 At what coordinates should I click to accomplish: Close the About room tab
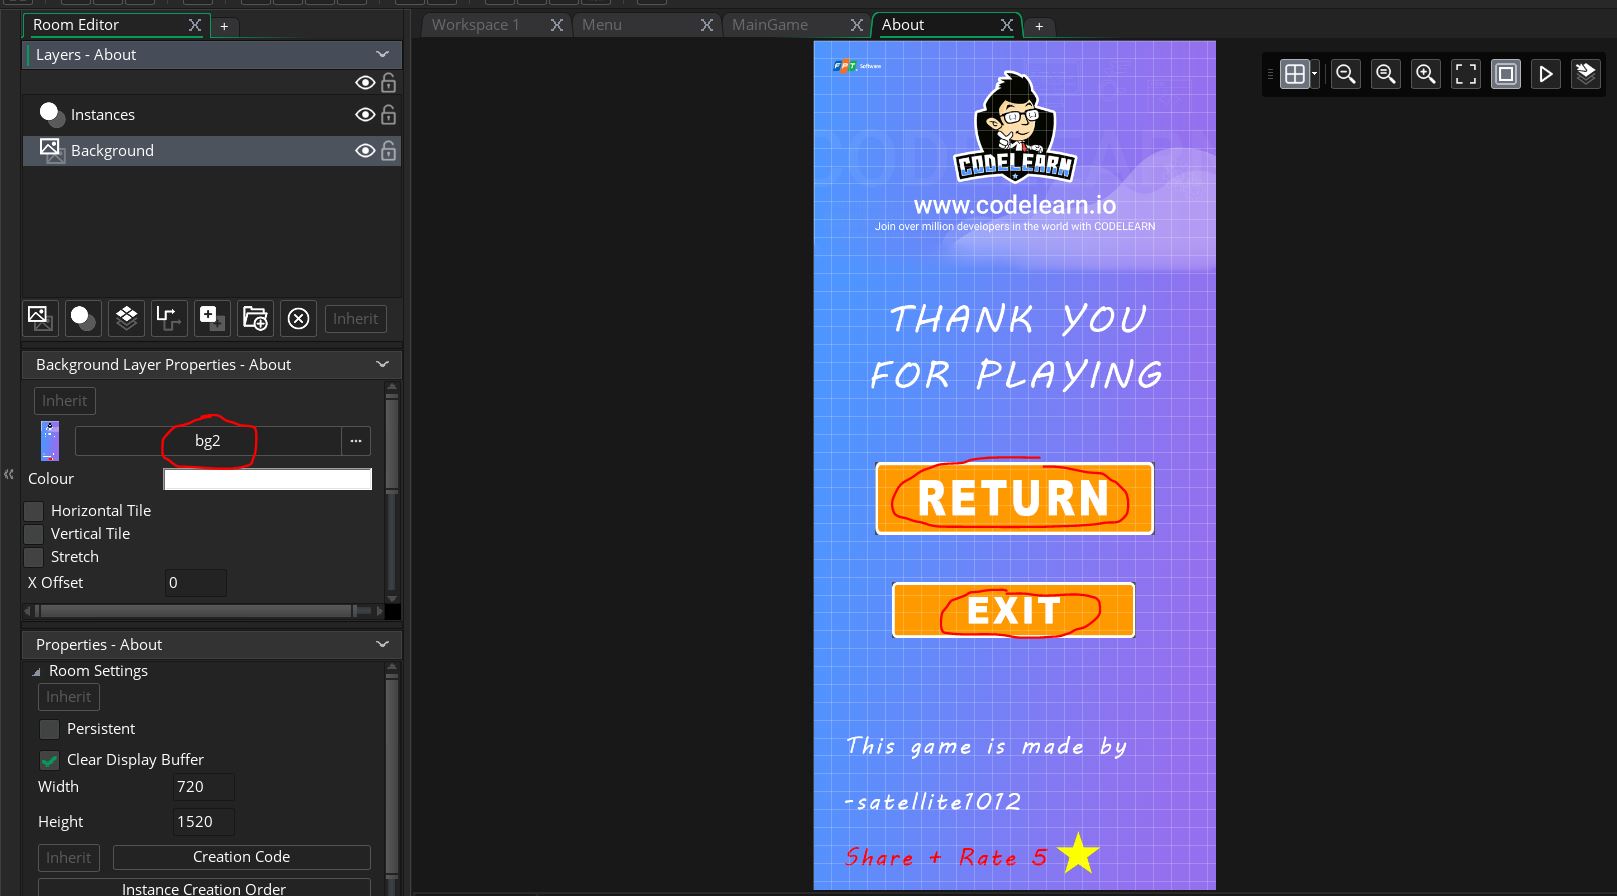click(1007, 25)
